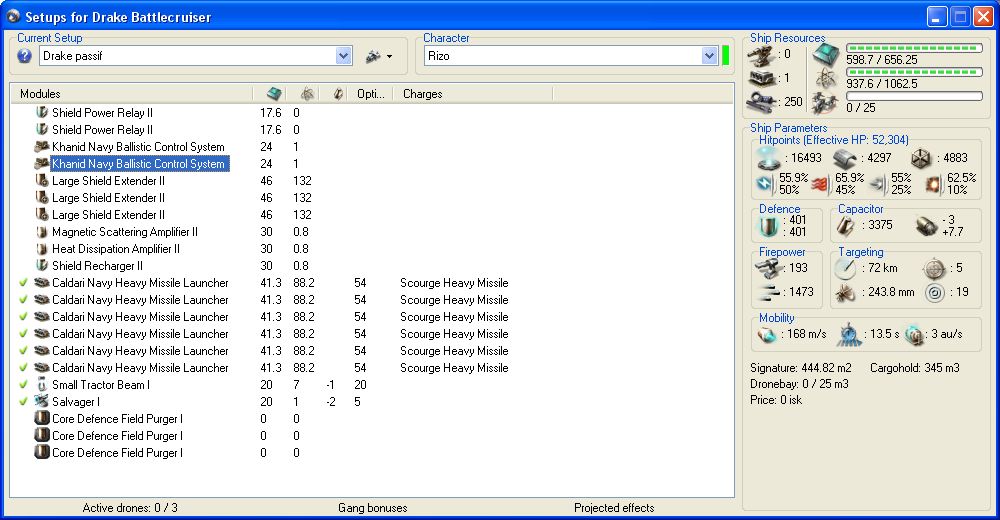
Task: Click the Signature: 444.82 m2 value
Action: coord(800,368)
